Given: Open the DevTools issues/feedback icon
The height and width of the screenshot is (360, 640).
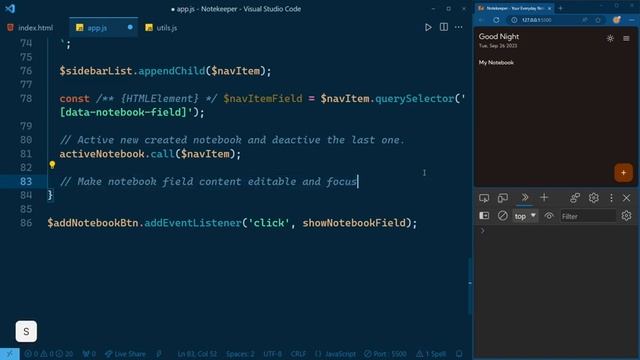Looking at the screenshot, I should 575,198.
